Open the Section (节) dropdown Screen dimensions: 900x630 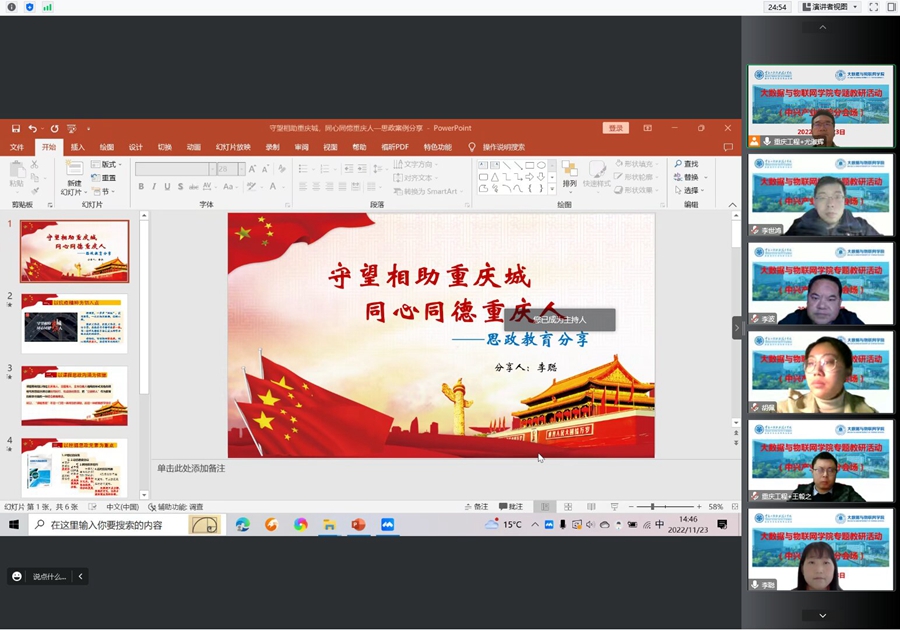[104, 191]
